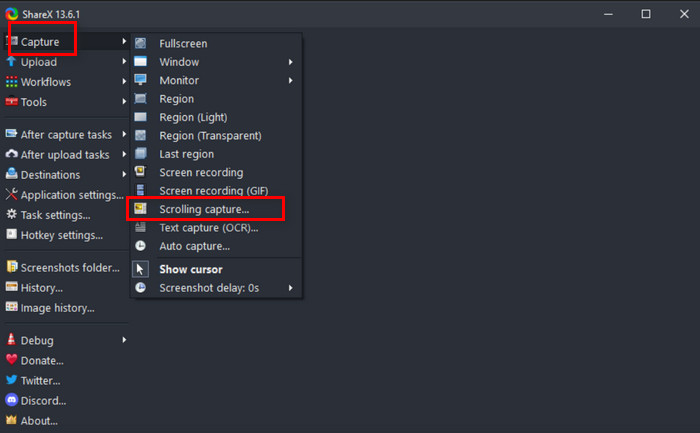Screen dimensions: 700x433
Task: Click the Scrolling capture icon
Action: 140,208
